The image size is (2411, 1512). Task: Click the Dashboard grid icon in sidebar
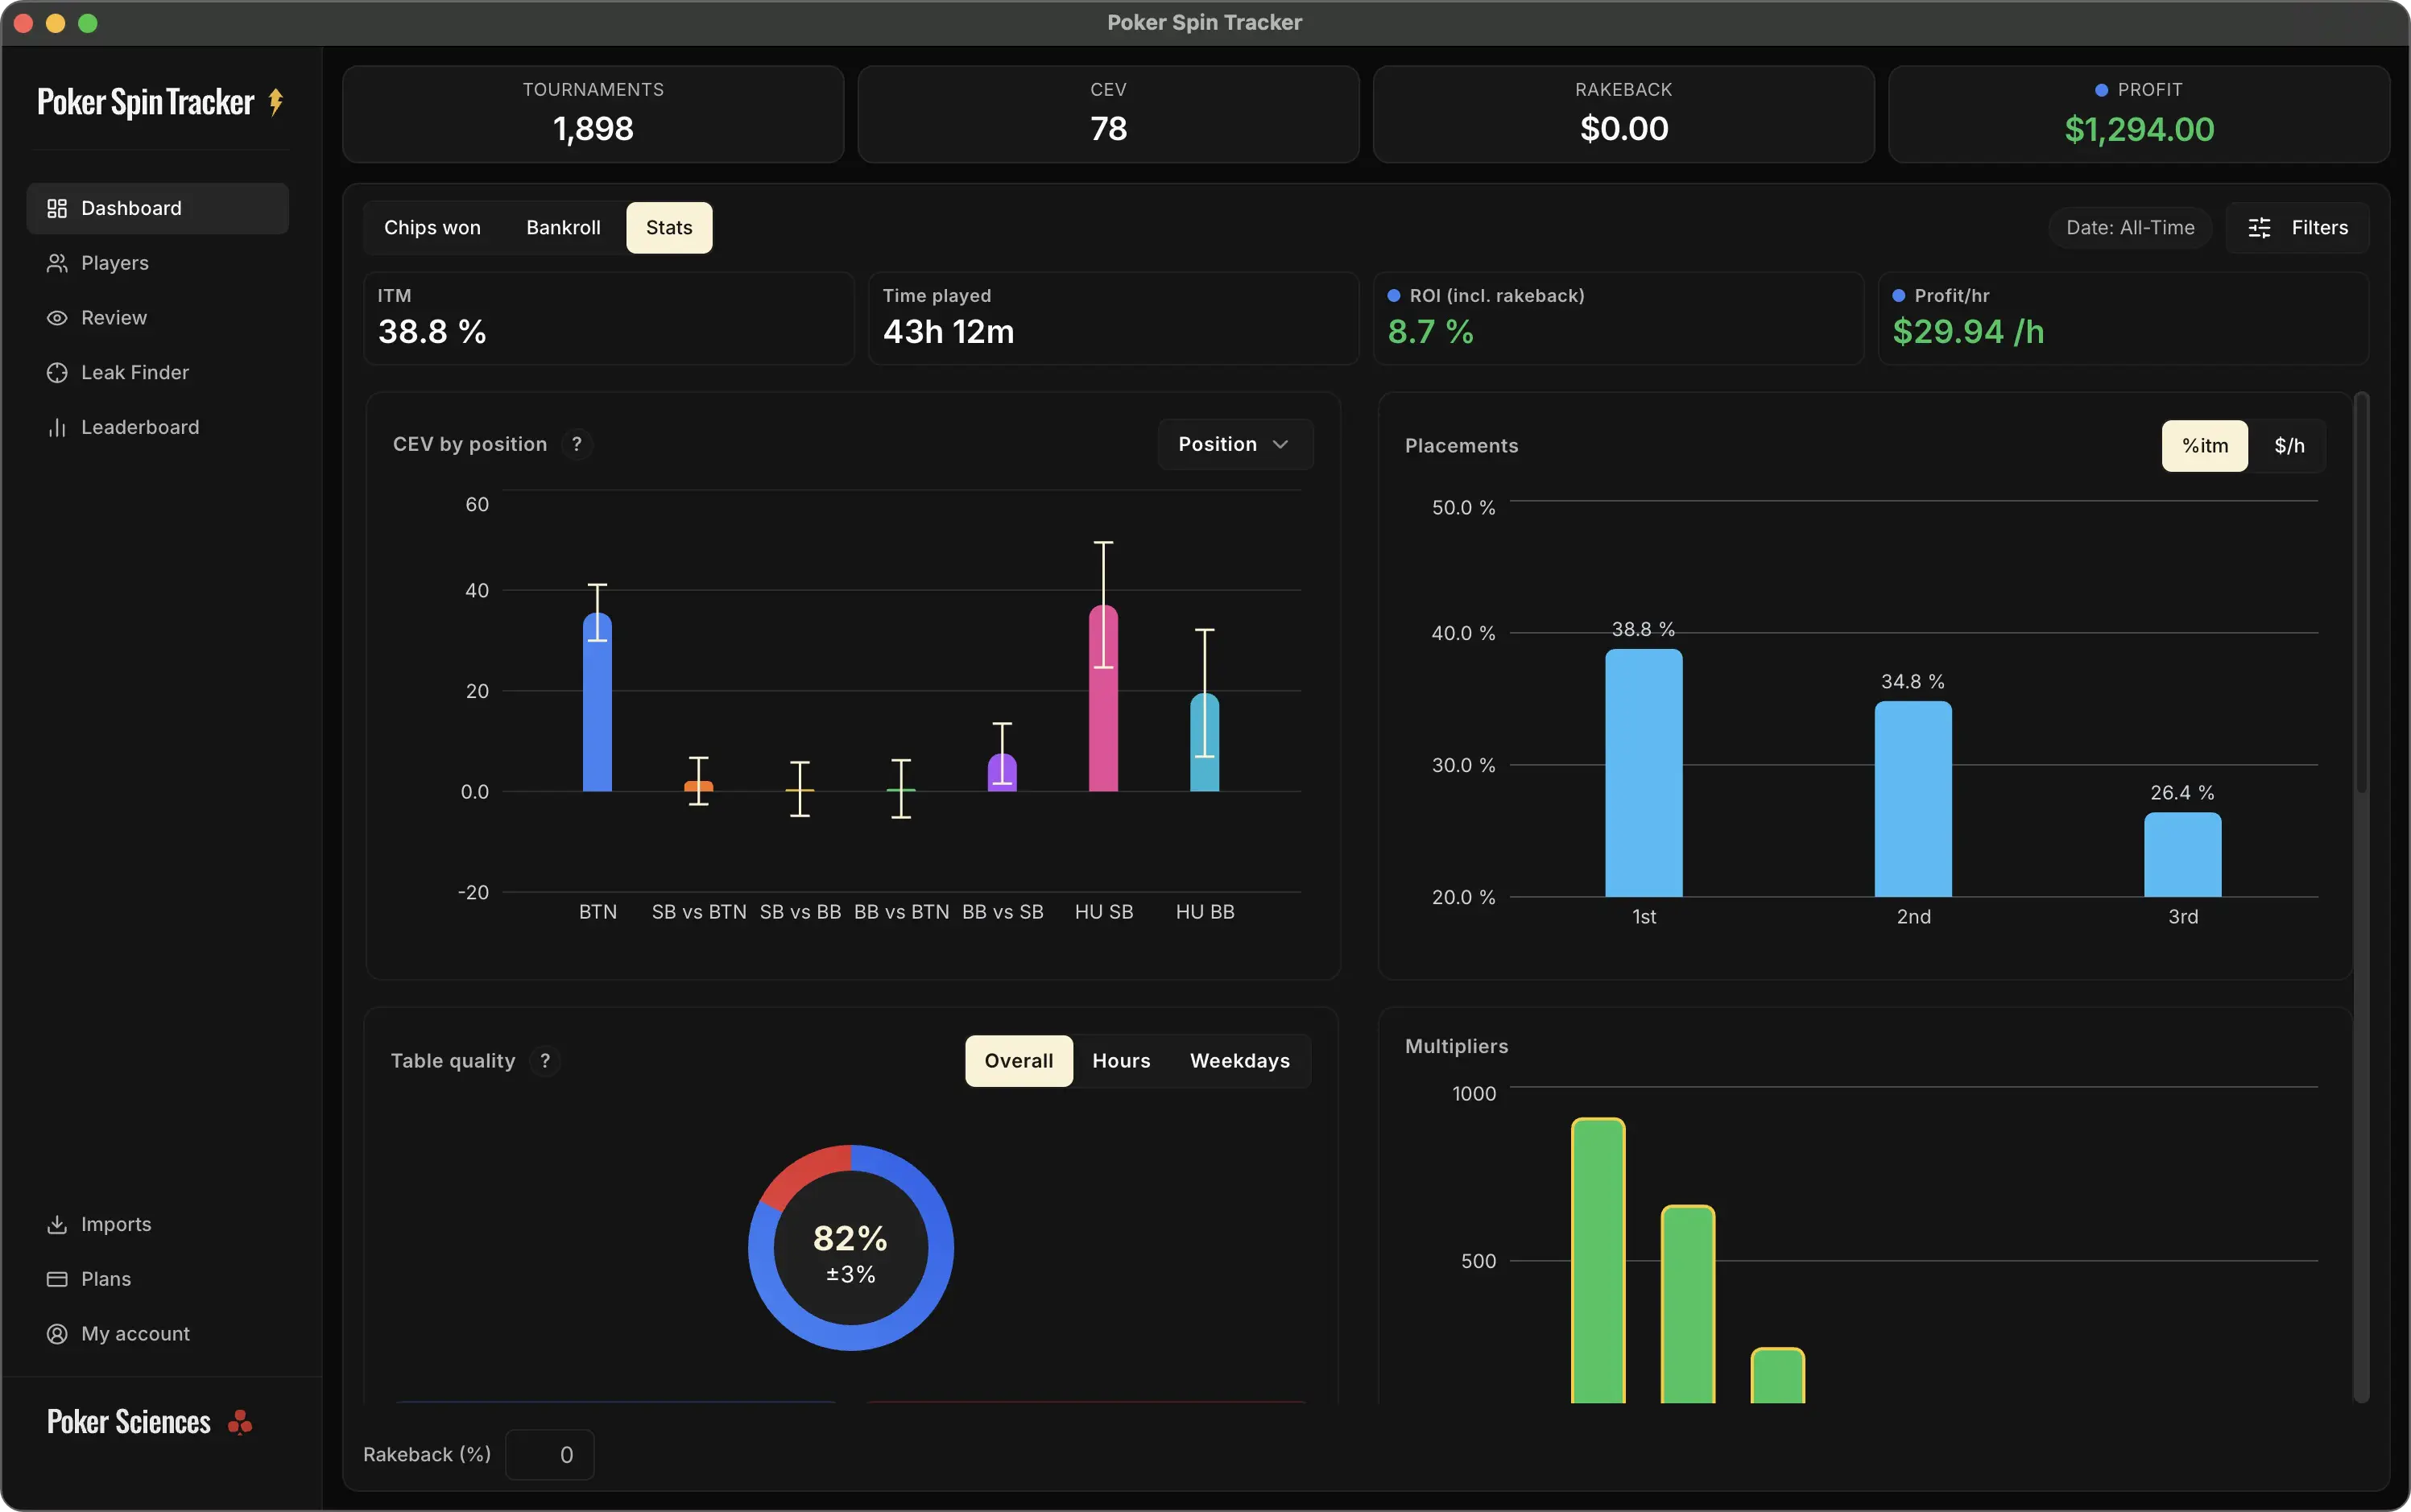[x=57, y=208]
